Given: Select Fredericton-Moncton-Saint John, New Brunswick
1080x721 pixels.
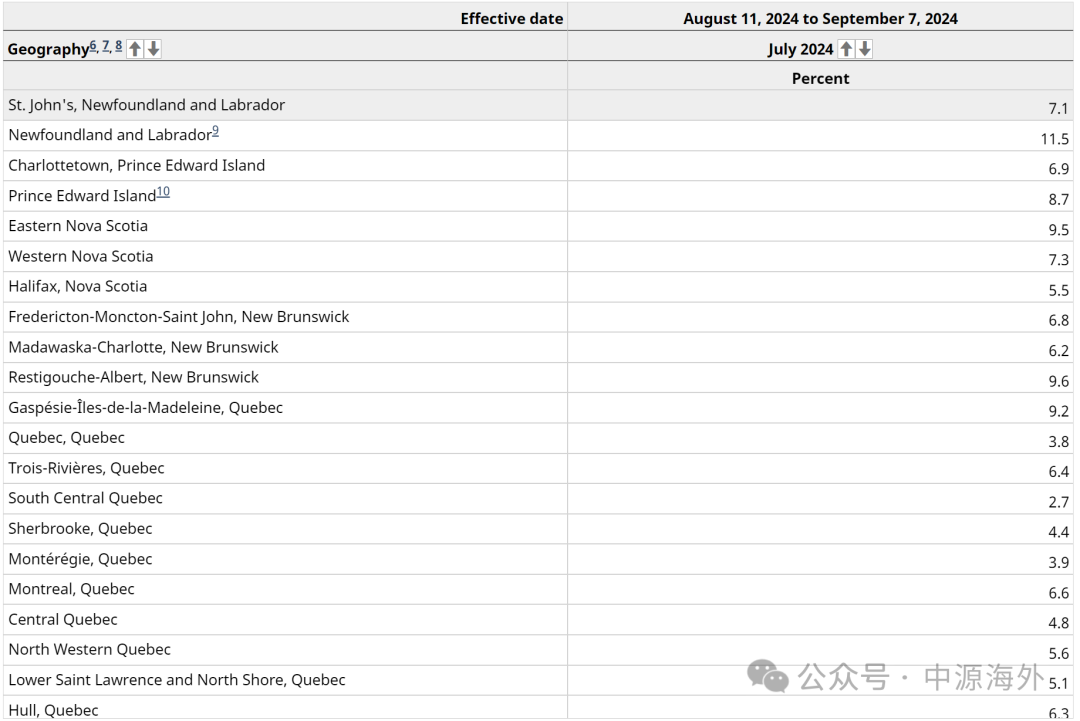Looking at the screenshot, I should click(179, 317).
